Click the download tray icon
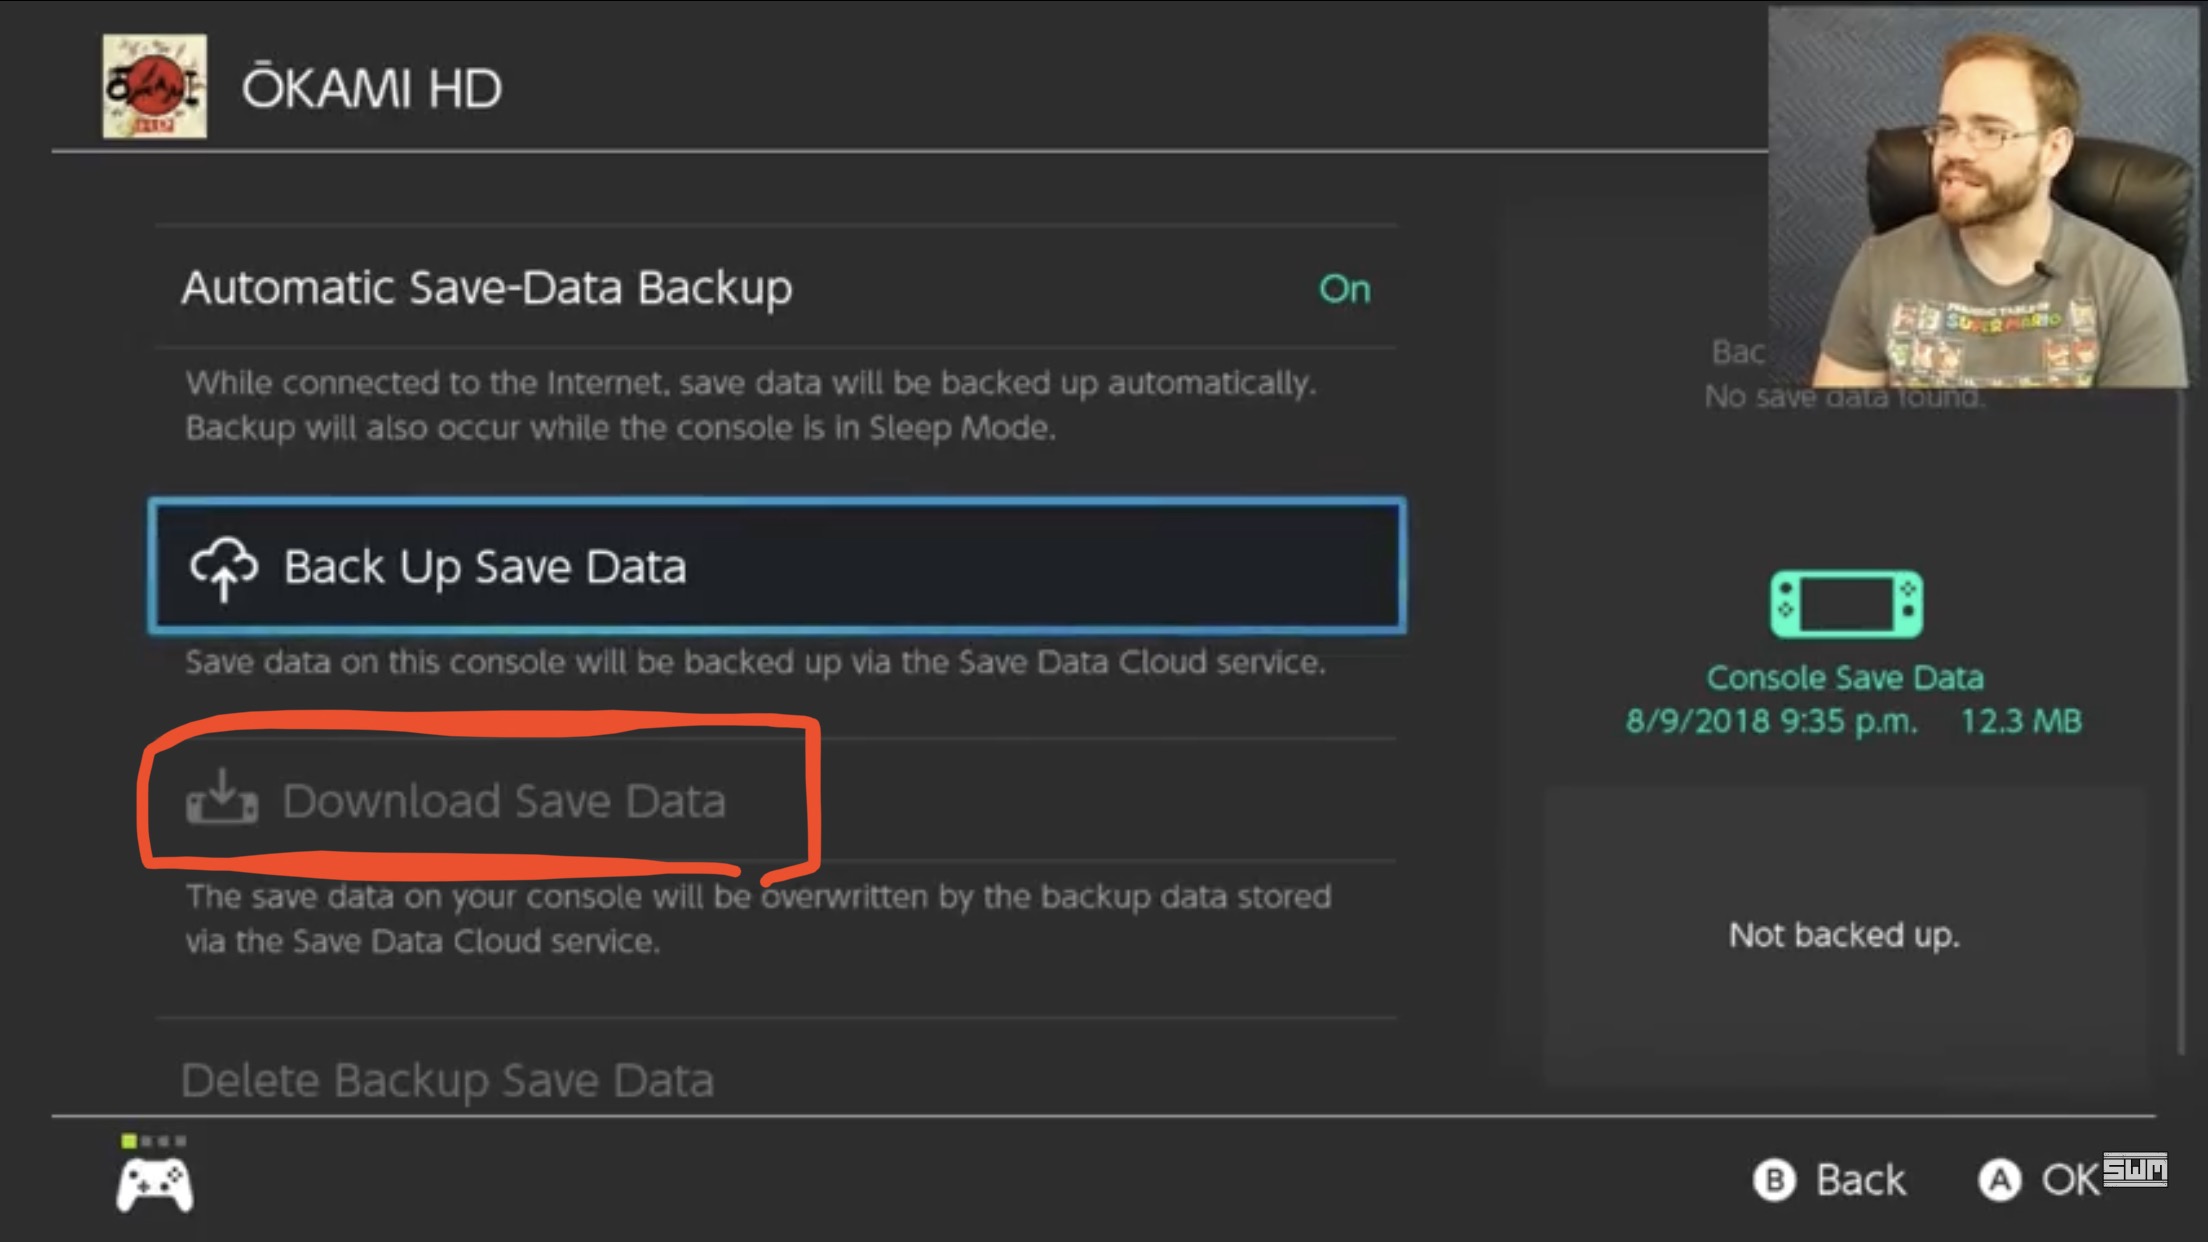This screenshot has height=1242, width=2208. pos(222,798)
